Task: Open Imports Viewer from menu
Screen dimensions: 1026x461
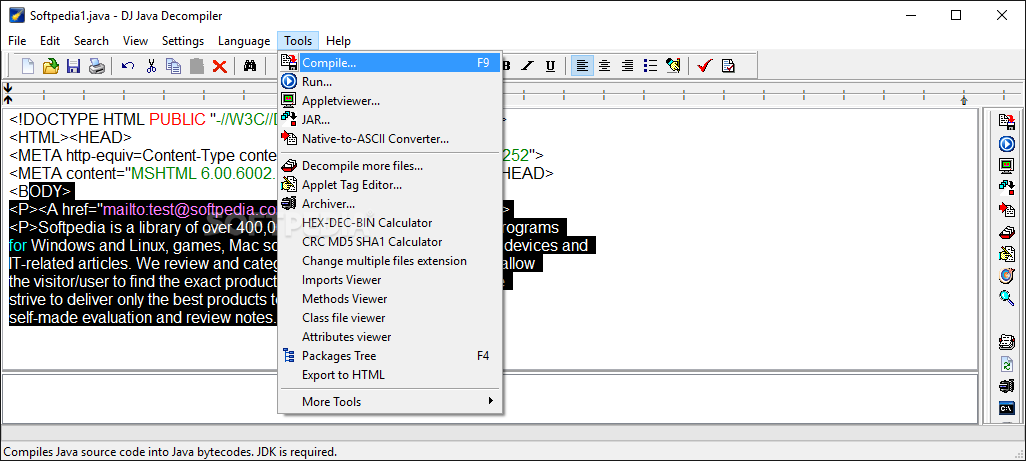Action: pyautogui.click(x=390, y=280)
